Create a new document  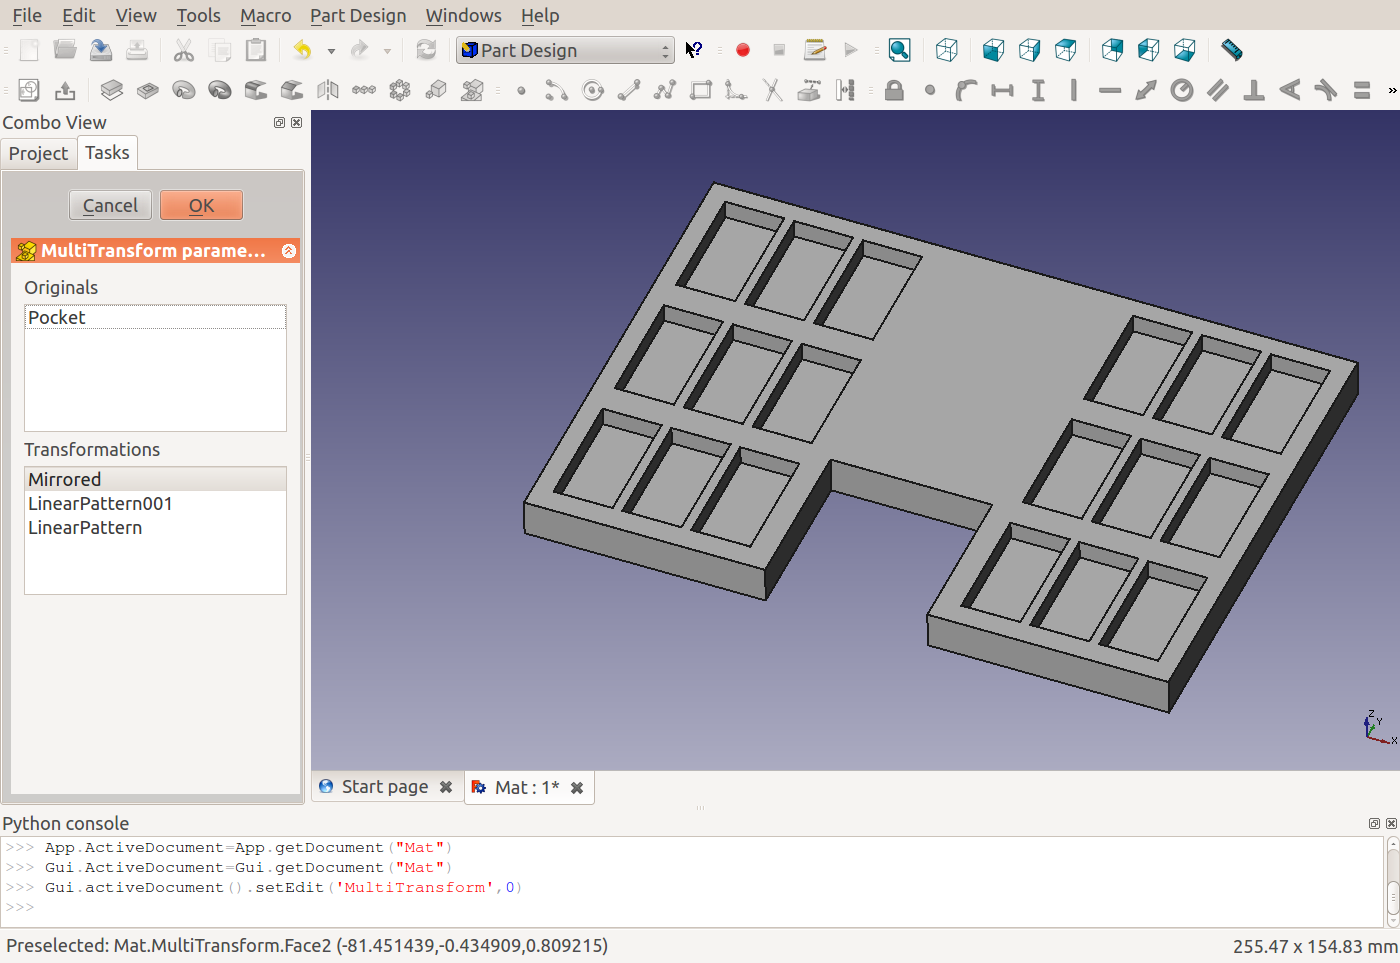(29, 50)
